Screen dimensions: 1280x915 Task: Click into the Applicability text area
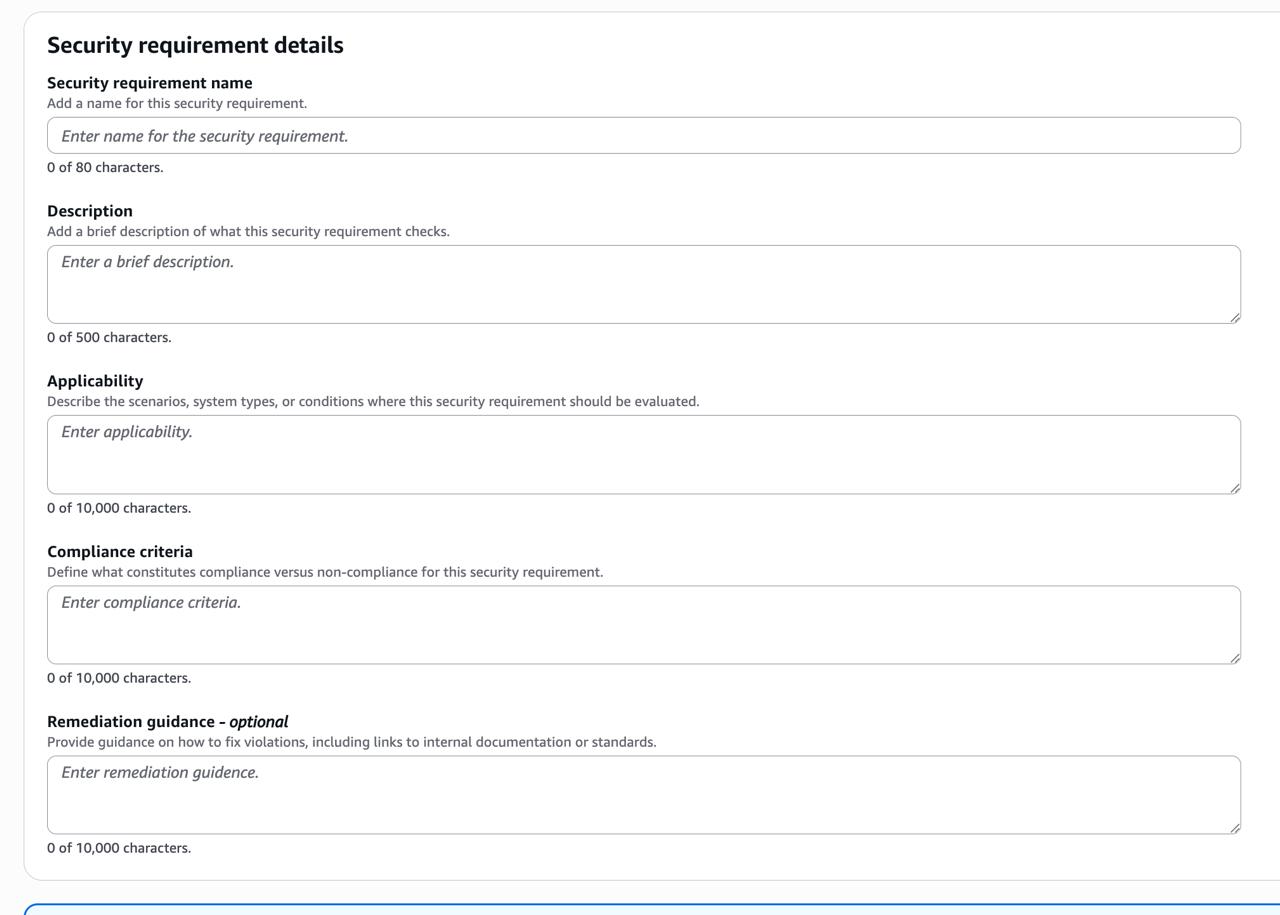643,454
